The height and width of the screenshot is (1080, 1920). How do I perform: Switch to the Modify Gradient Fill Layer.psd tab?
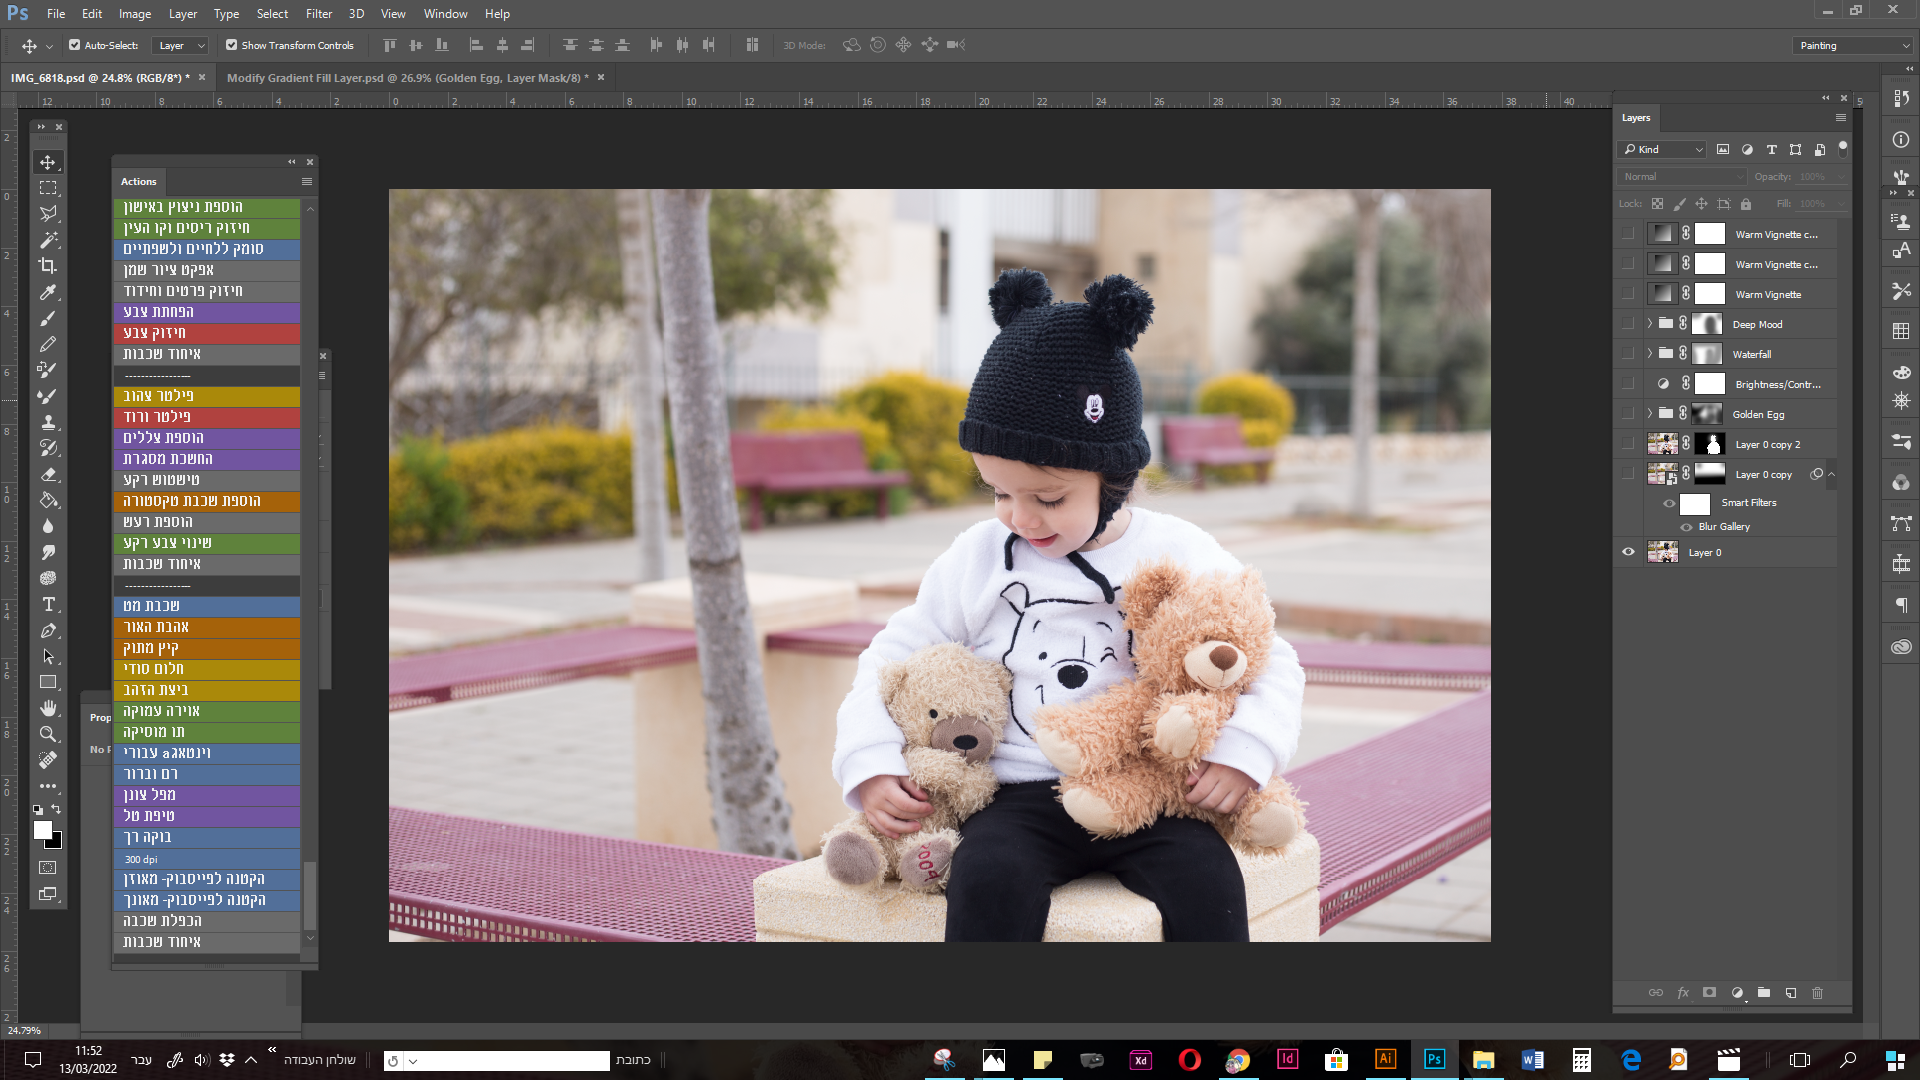tap(407, 78)
